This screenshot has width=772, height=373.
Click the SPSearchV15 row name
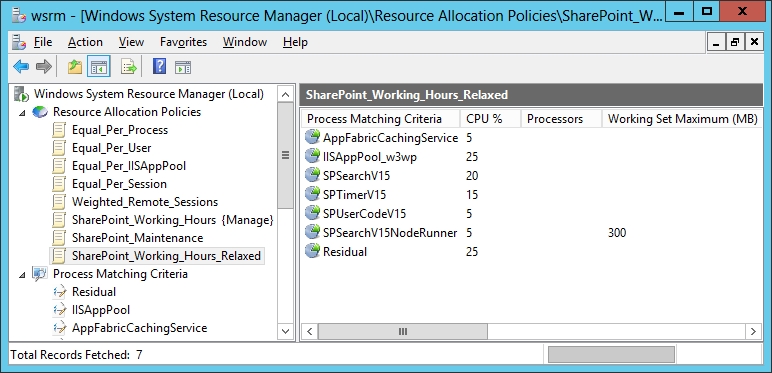pyautogui.click(x=357, y=175)
